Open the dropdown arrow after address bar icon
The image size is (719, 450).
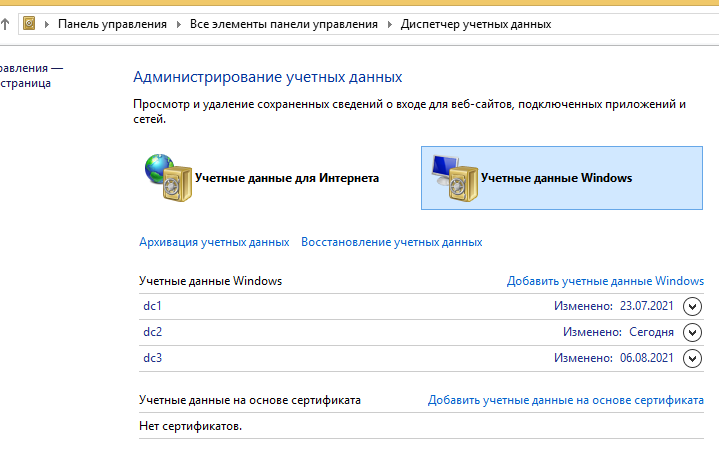(x=46, y=24)
